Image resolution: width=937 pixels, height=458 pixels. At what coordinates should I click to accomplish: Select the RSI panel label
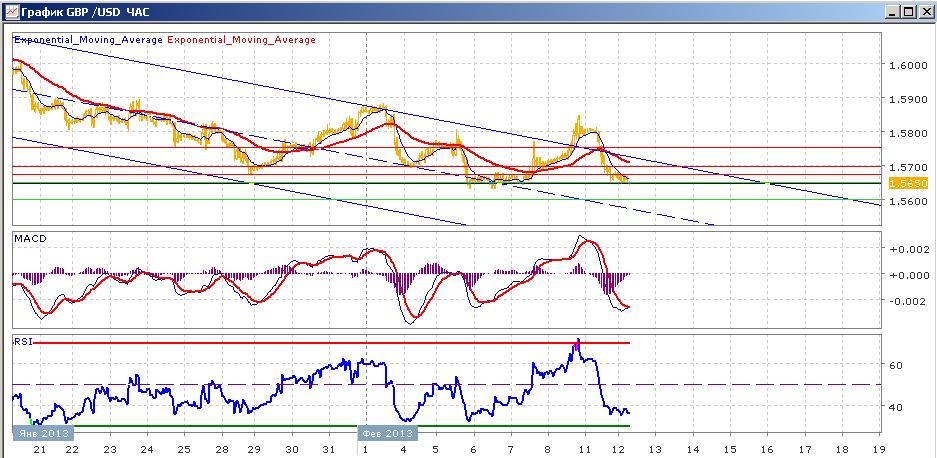tap(23, 341)
